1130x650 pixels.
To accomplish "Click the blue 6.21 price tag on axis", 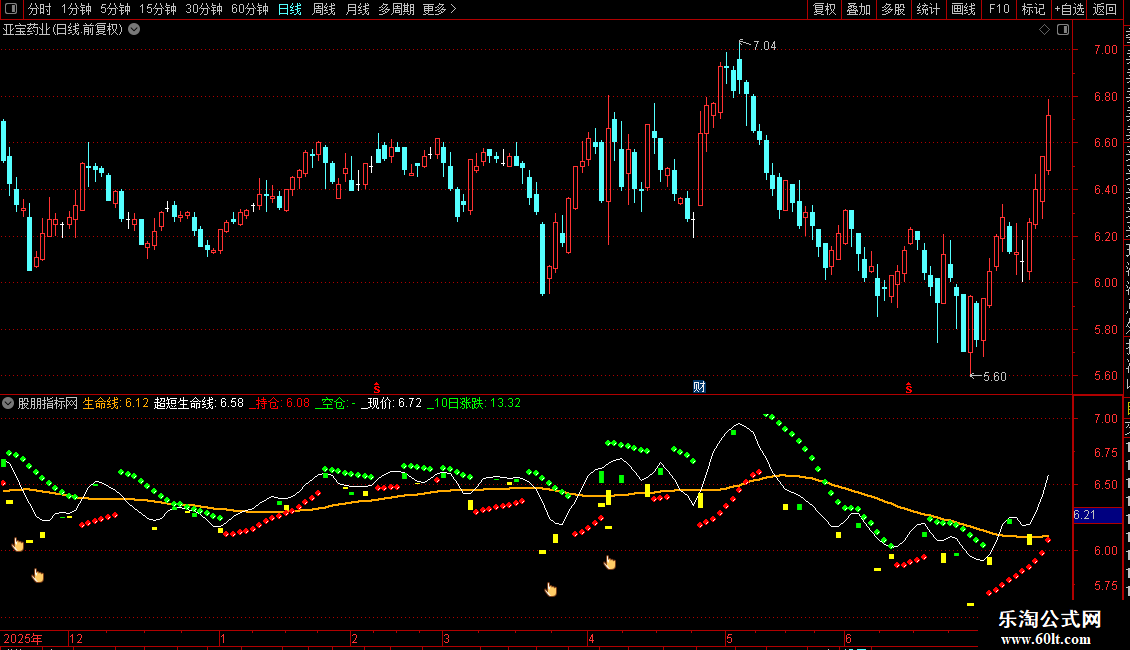I will [1097, 515].
